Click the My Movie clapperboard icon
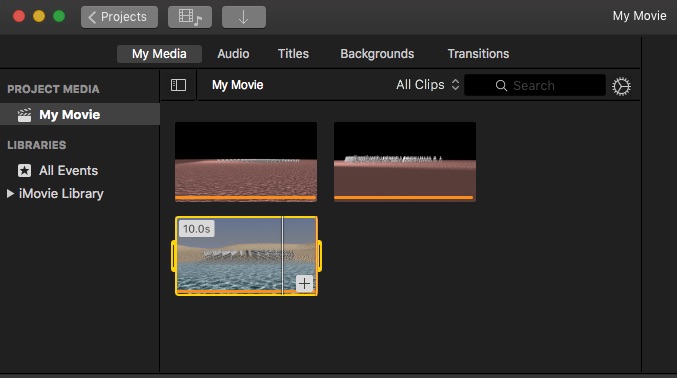 [x=24, y=115]
